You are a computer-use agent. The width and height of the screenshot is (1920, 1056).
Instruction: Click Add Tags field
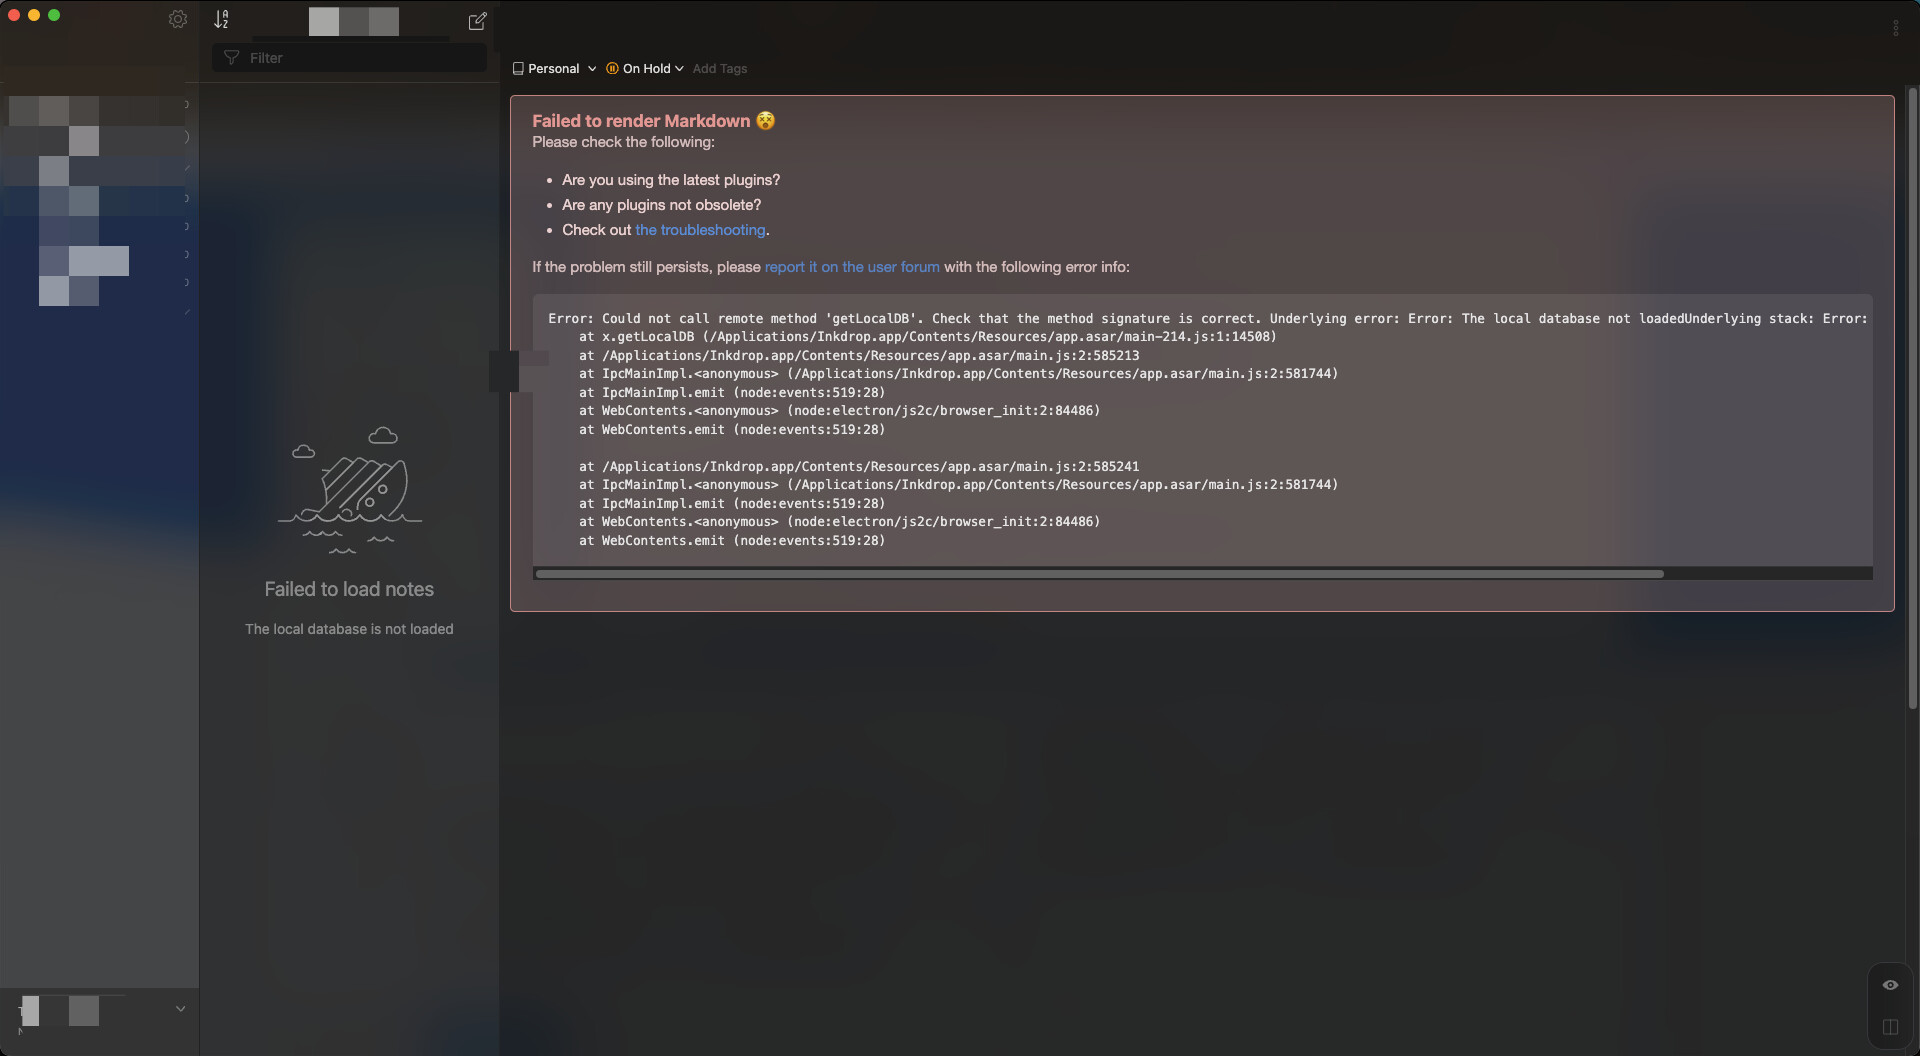click(x=720, y=69)
